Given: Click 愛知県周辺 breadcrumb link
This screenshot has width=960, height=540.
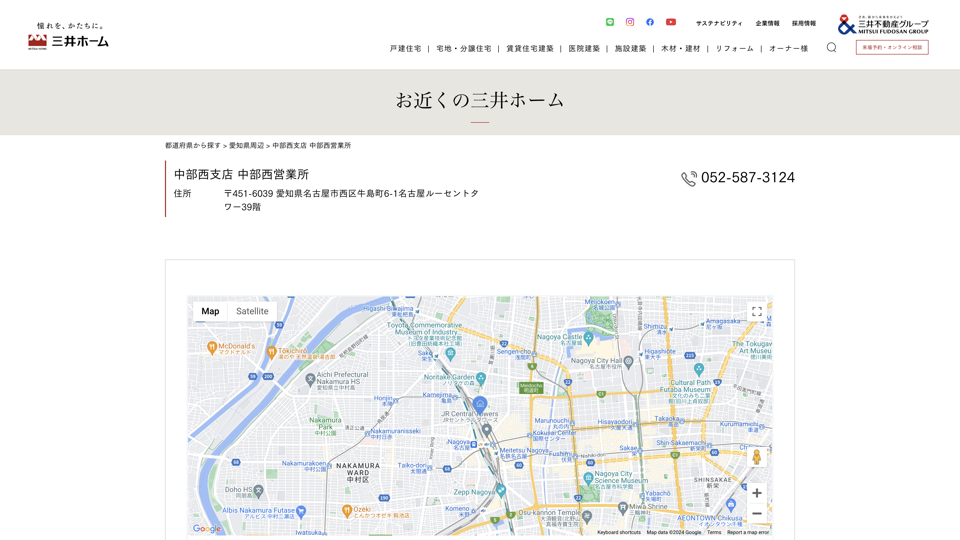Looking at the screenshot, I should tap(247, 146).
